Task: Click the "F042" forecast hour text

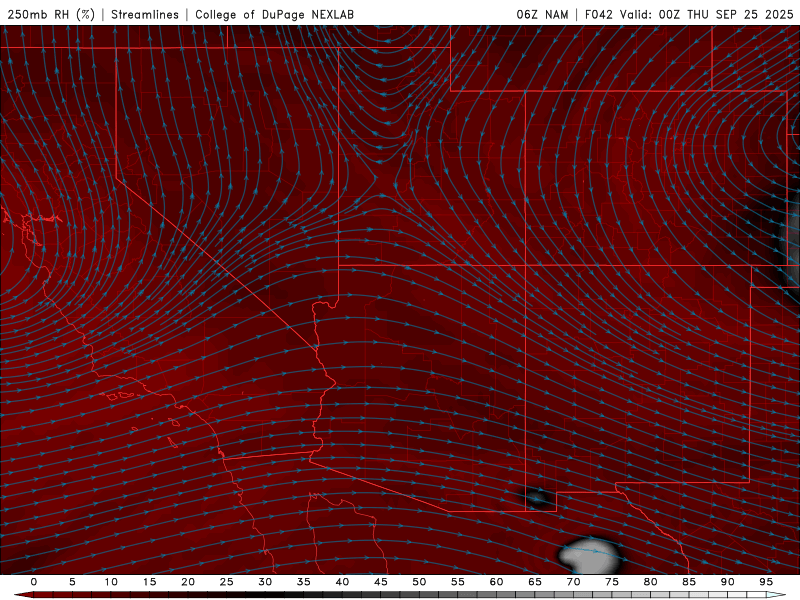Action: [x=598, y=14]
